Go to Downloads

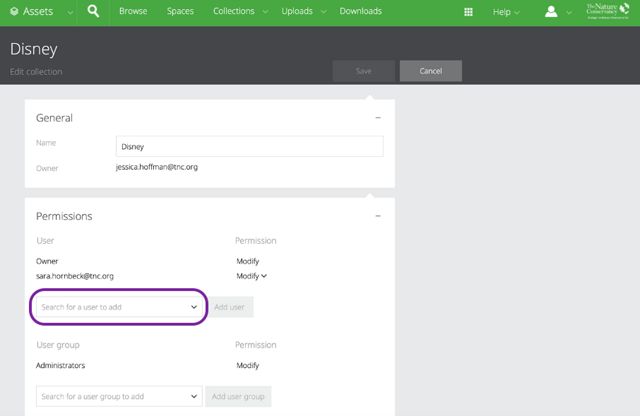point(360,12)
